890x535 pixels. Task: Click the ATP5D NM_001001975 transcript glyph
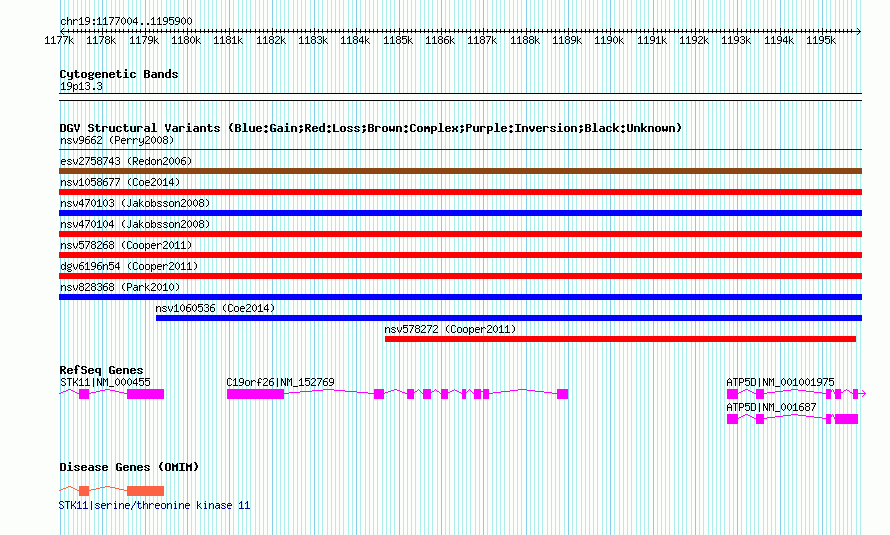point(796,394)
